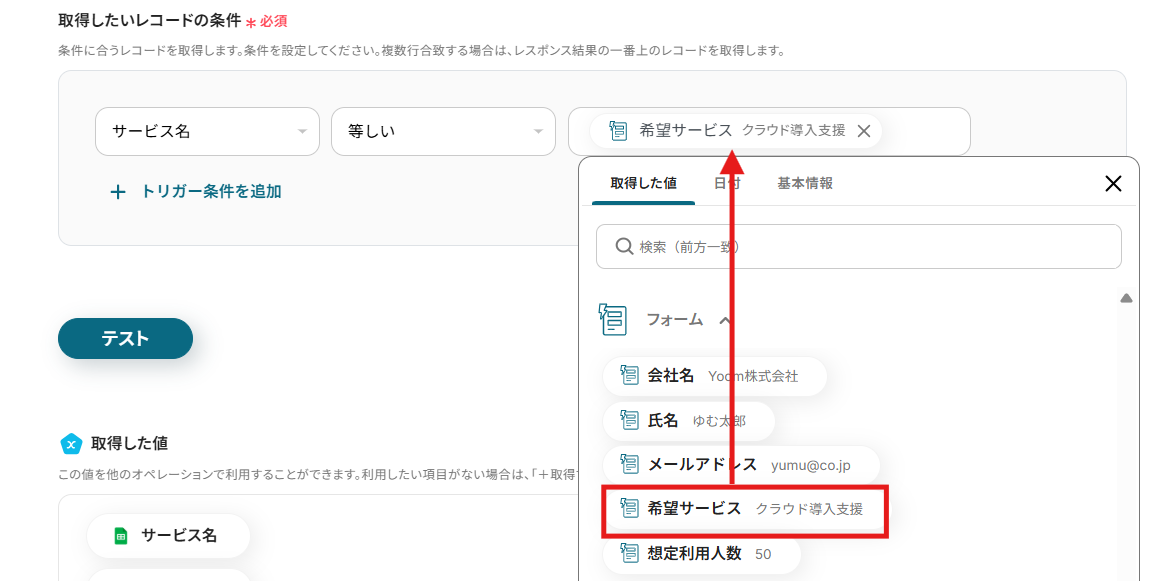Image resolution: width=1170 pixels, height=581 pixels.
Task: Close the value picker popup
Action: click(x=1113, y=183)
